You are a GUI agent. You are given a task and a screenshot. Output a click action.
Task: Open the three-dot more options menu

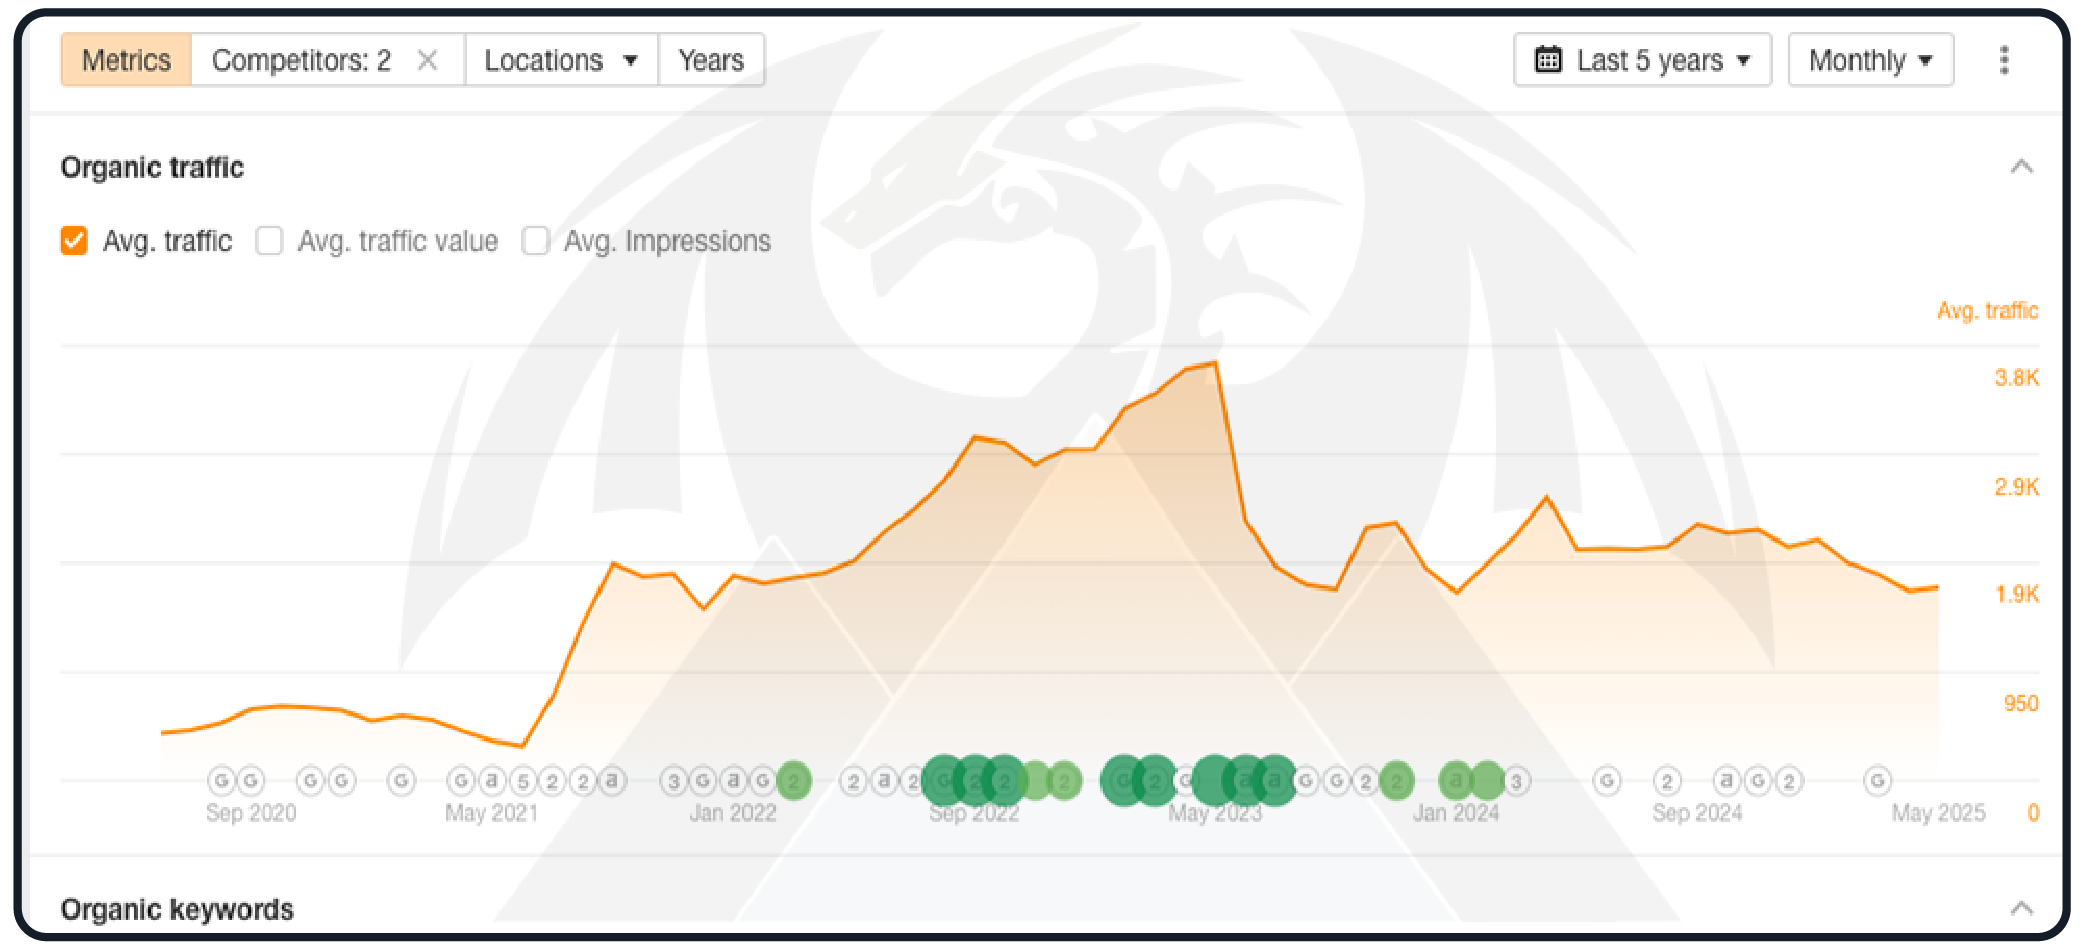click(2003, 60)
